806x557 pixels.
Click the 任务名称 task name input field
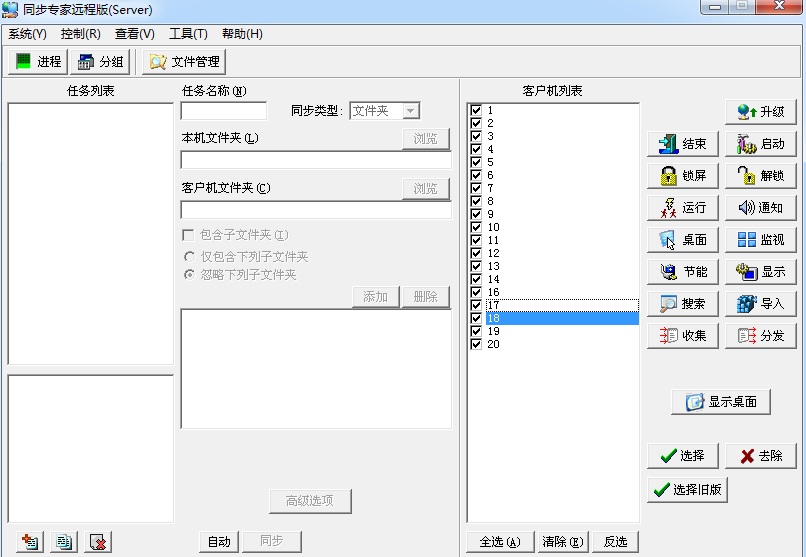click(224, 111)
